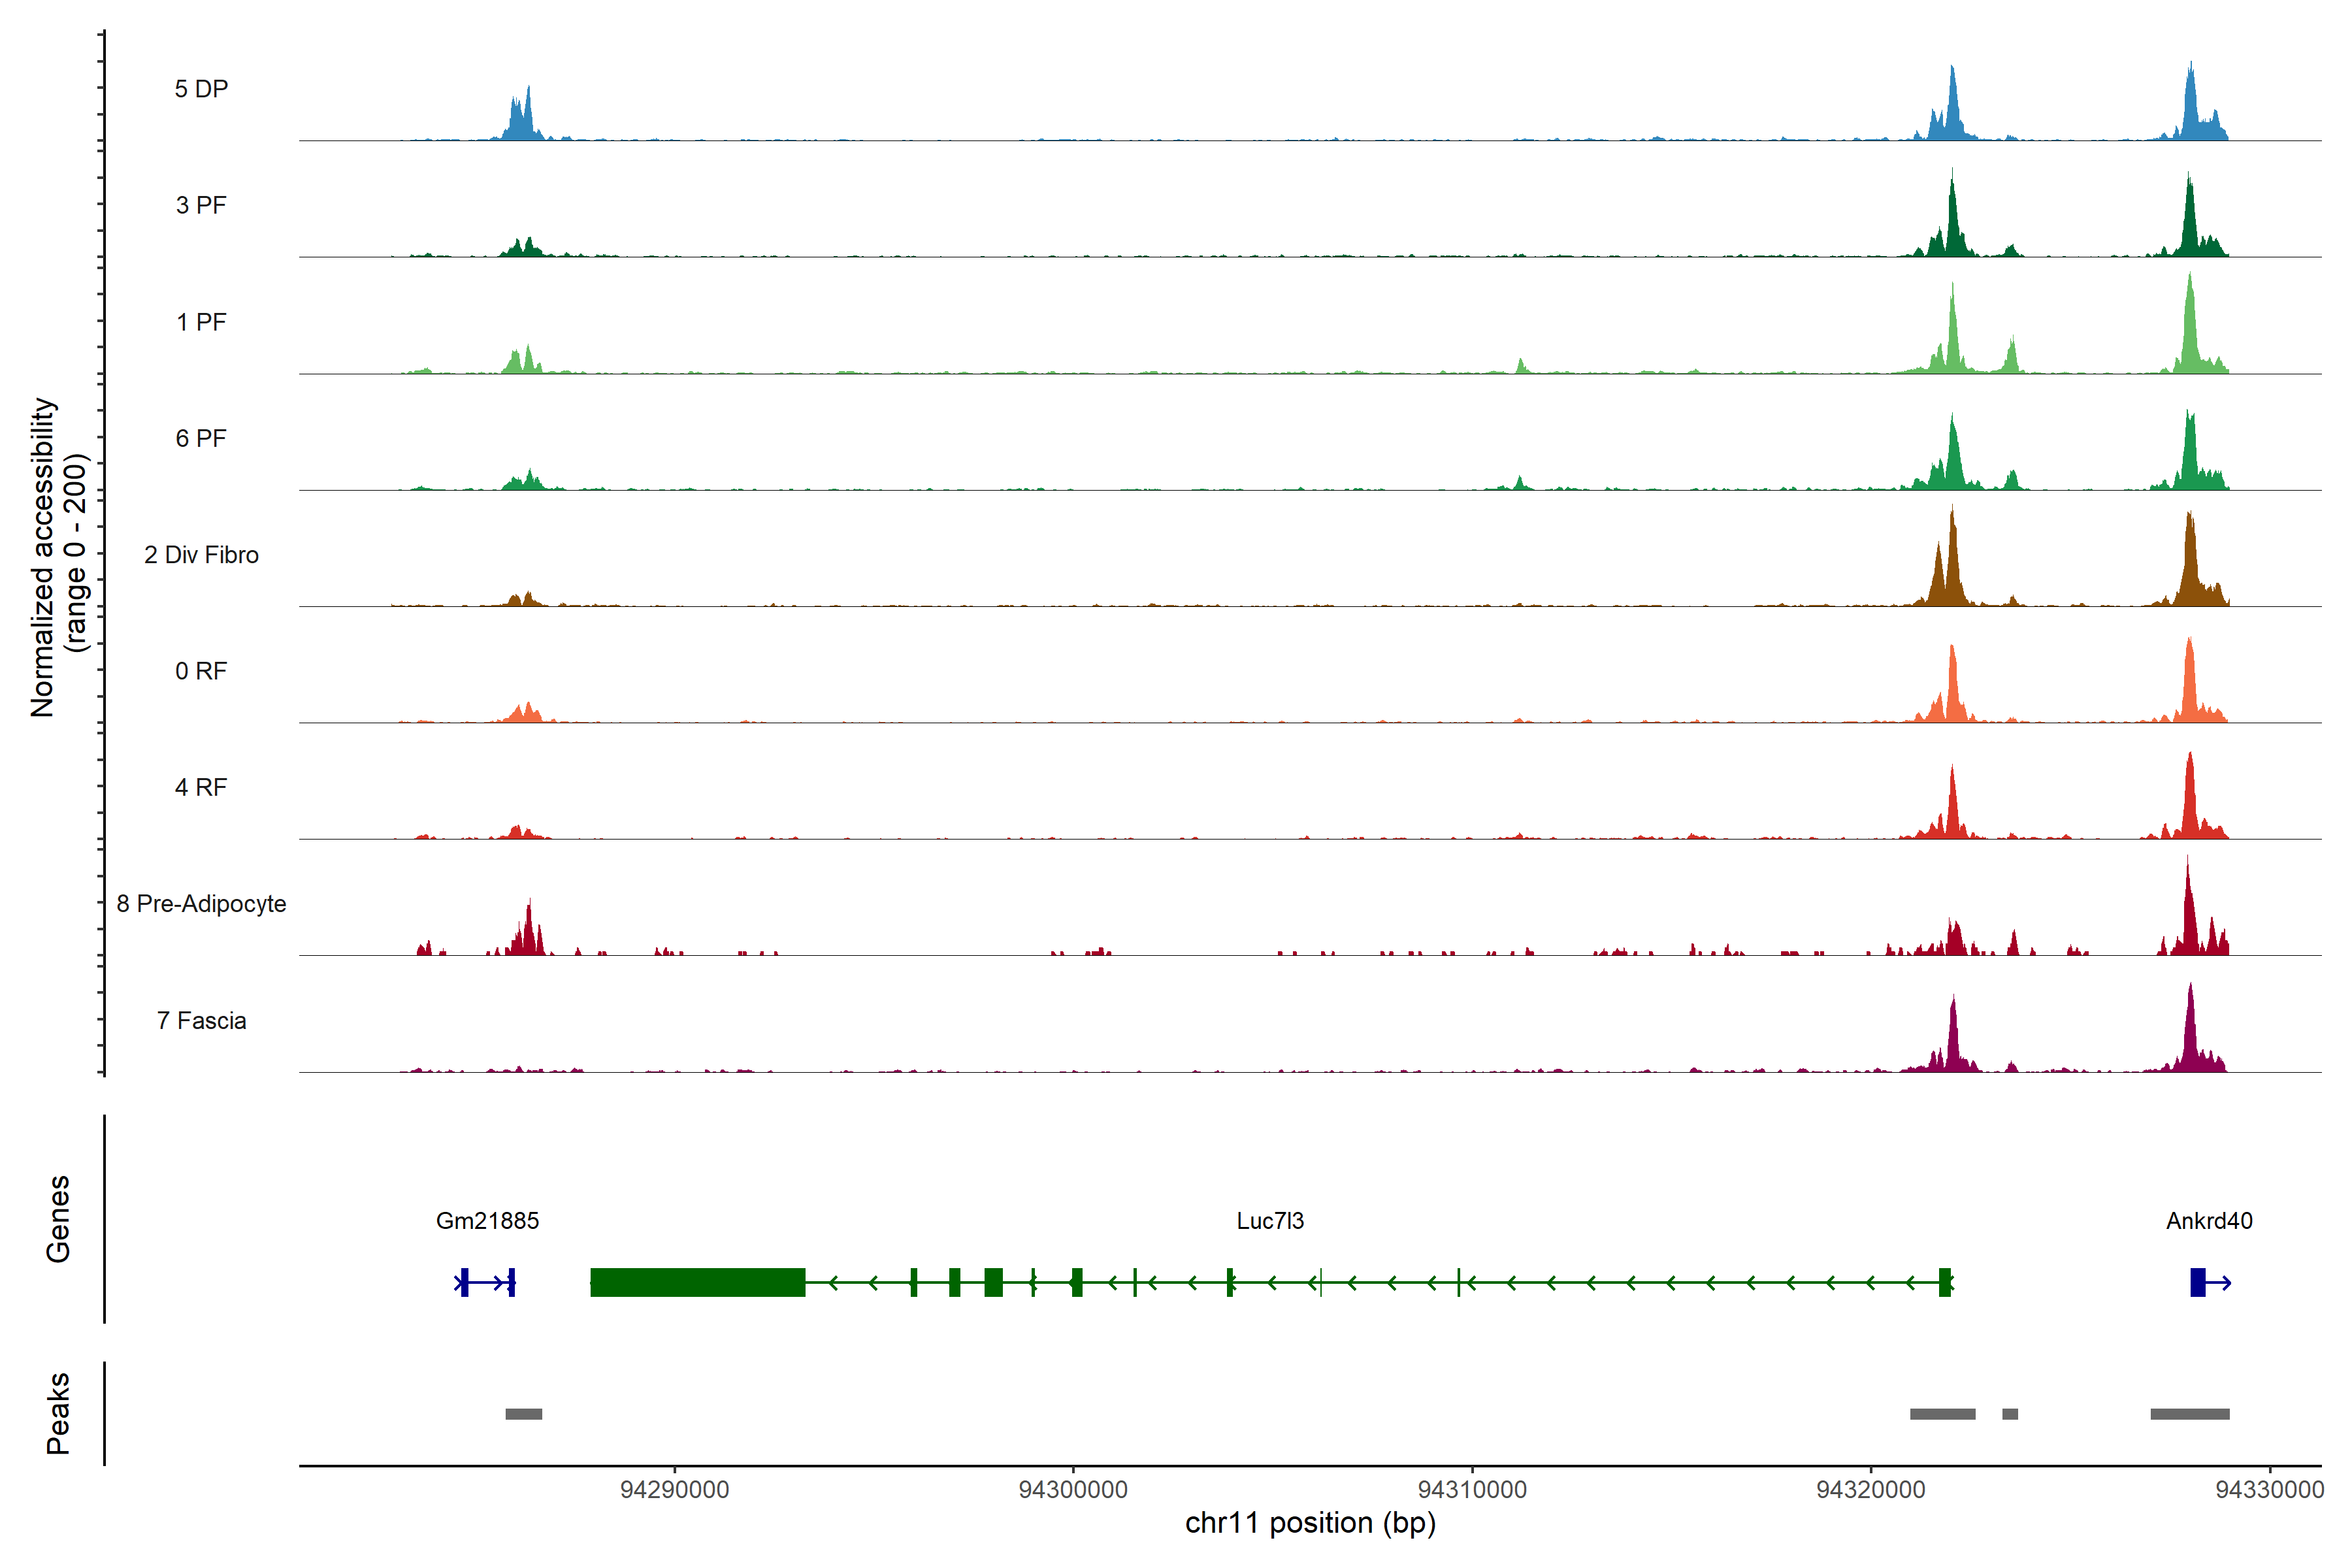Screen dimensions: 2352x1568
Task: Click the Gm21885 gene label
Action: click(x=487, y=1220)
